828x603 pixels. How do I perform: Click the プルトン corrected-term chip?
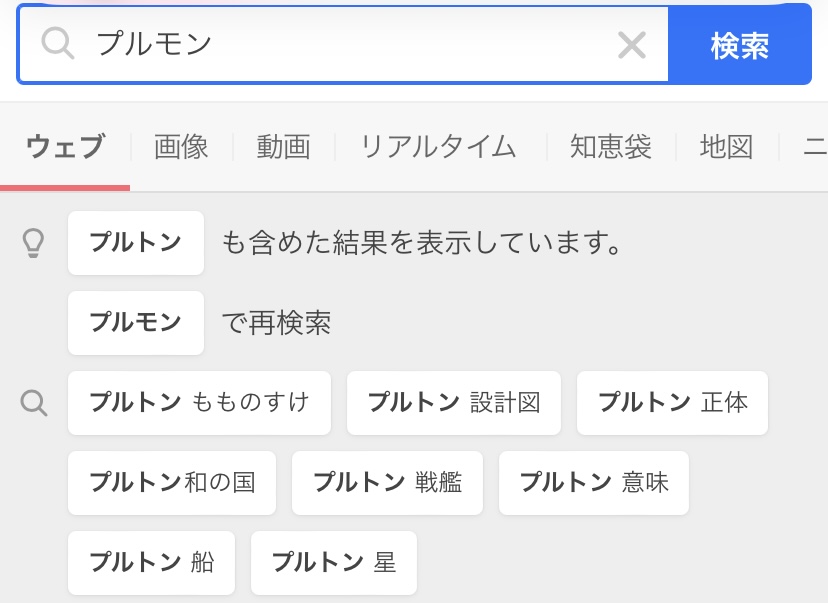click(x=136, y=243)
